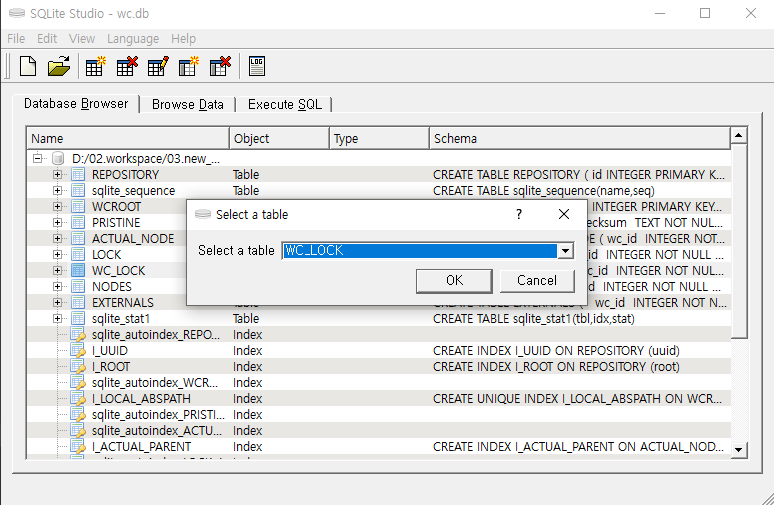774x505 pixels.
Task: Click the Type column header
Action: (379, 138)
